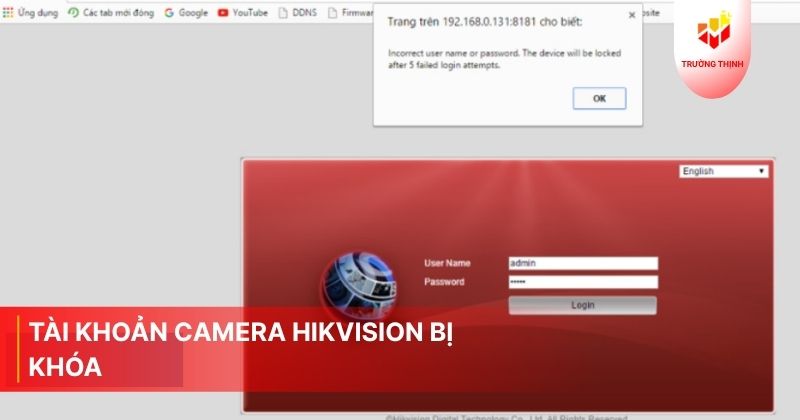Open the YouTube bookmark
This screenshot has height=420, width=800.
point(243,13)
